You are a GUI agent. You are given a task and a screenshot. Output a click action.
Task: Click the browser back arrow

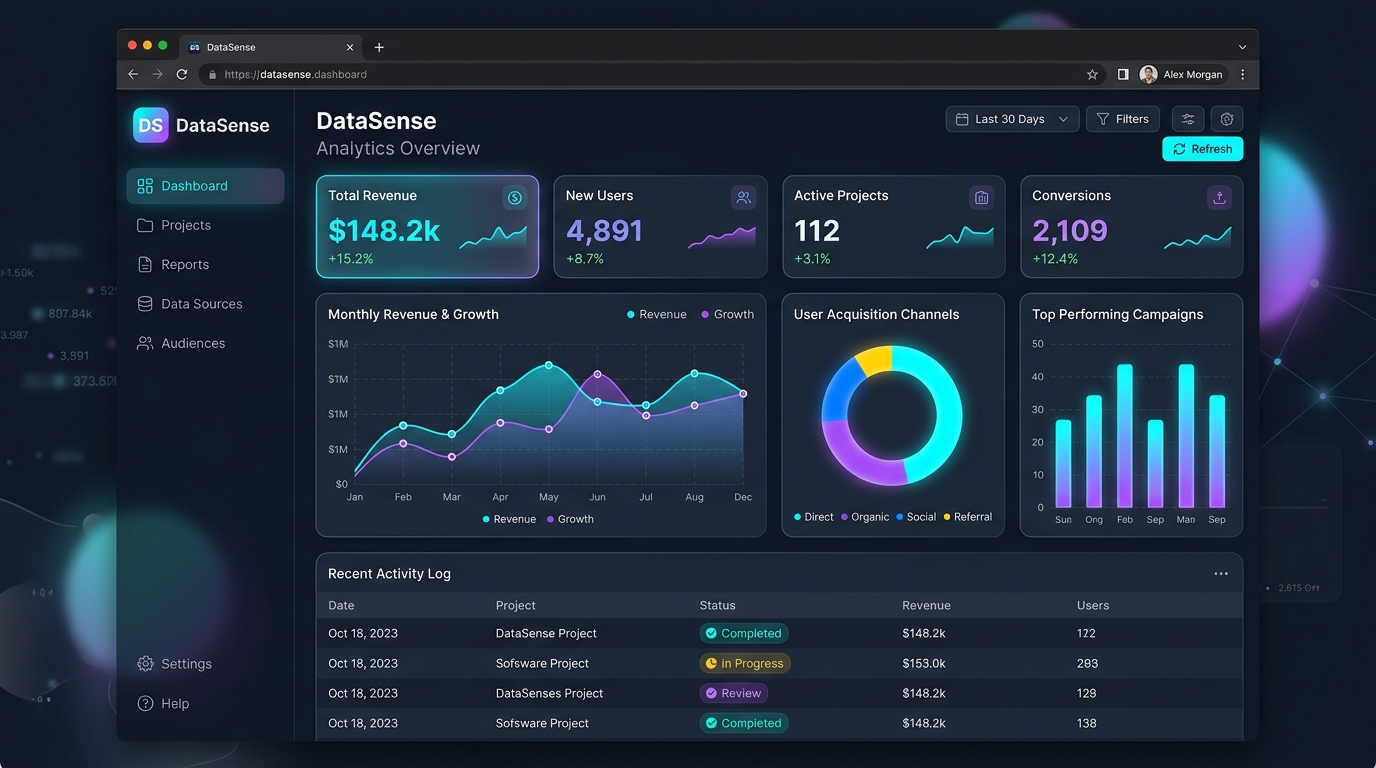133,74
